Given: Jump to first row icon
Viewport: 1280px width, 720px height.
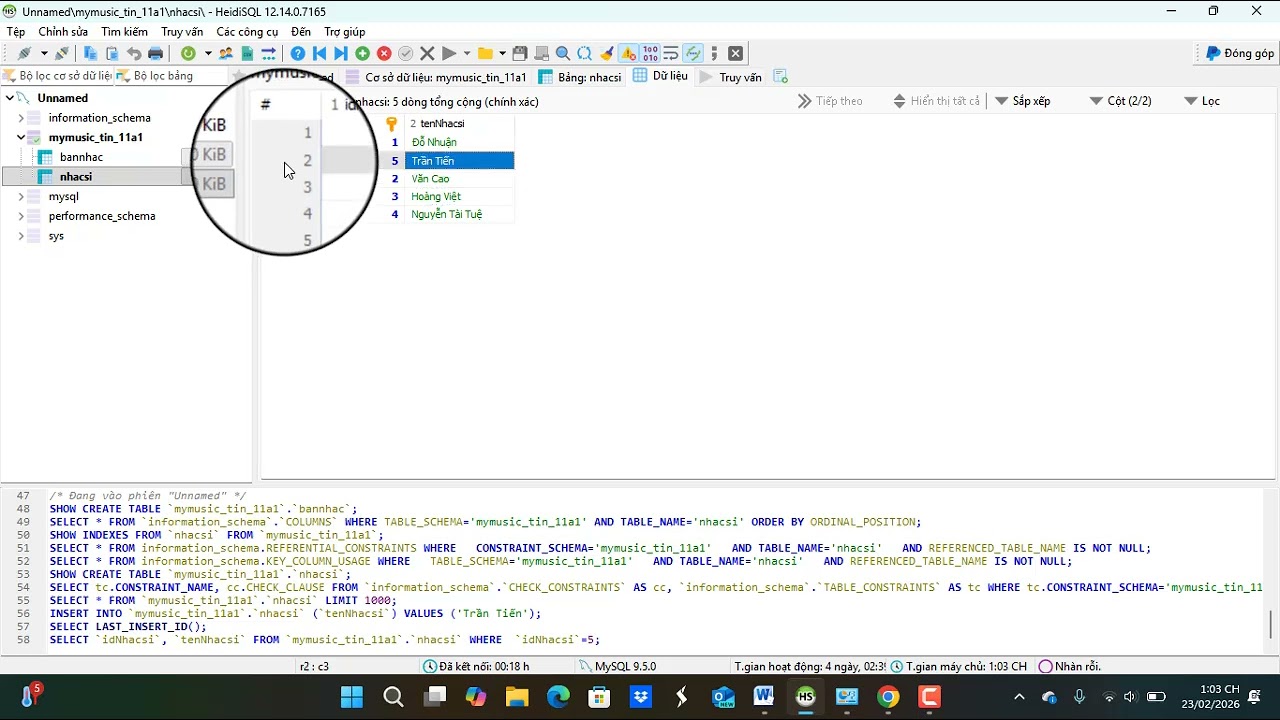Looking at the screenshot, I should (x=320, y=53).
